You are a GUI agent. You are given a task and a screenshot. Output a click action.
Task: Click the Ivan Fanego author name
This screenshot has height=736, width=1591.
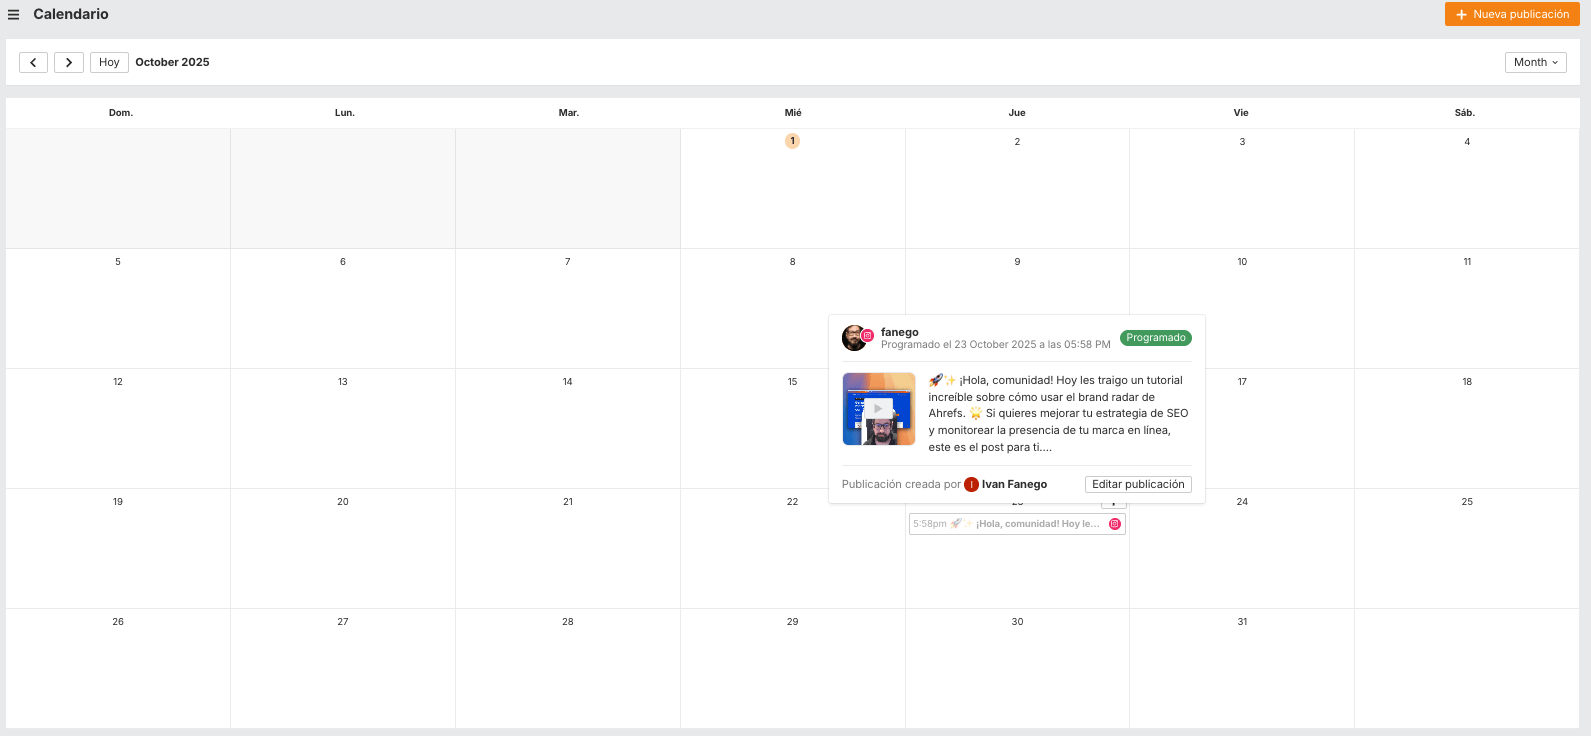(x=1014, y=485)
